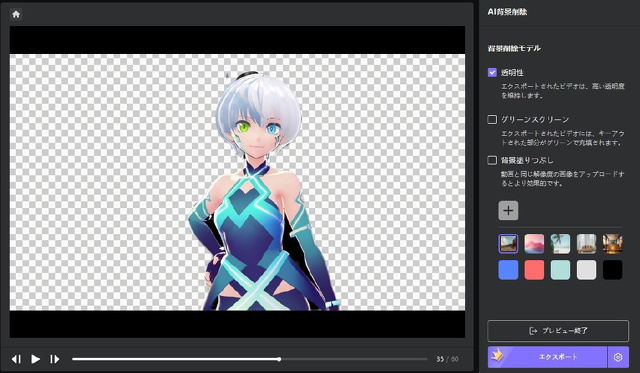640x373 pixels.
Task: Go to the home screen icon
Action: (x=16, y=14)
